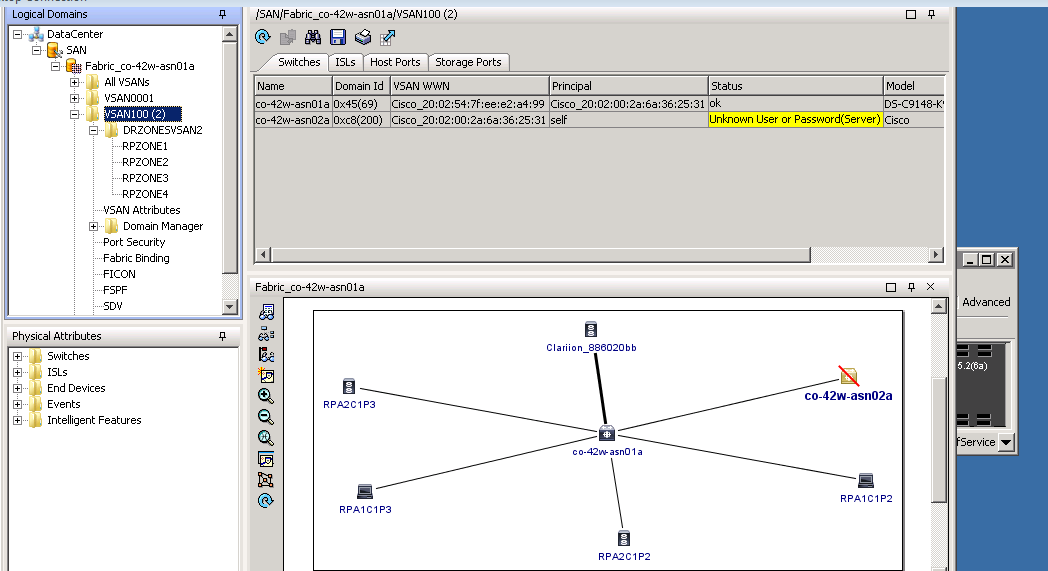Select the RPA2C1P3 device on the map
Screen dimensions: 1048x571
point(349,386)
